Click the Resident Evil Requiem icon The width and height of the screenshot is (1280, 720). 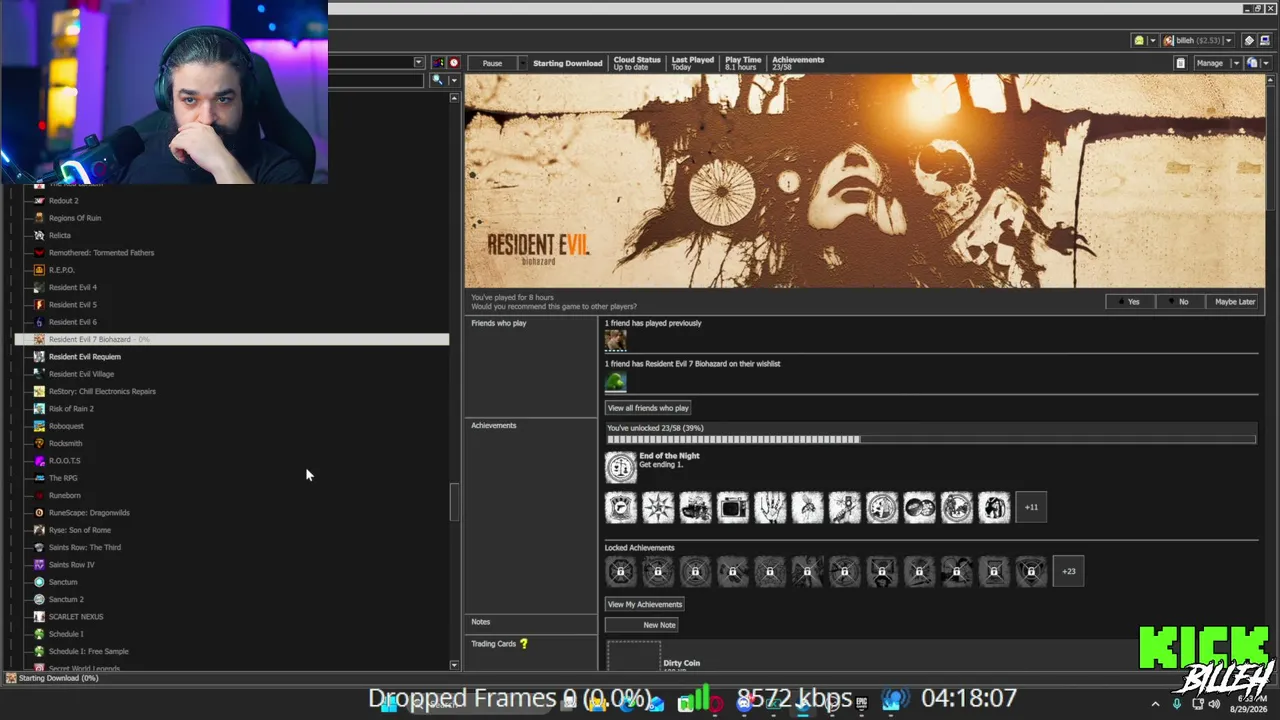[x=39, y=357]
